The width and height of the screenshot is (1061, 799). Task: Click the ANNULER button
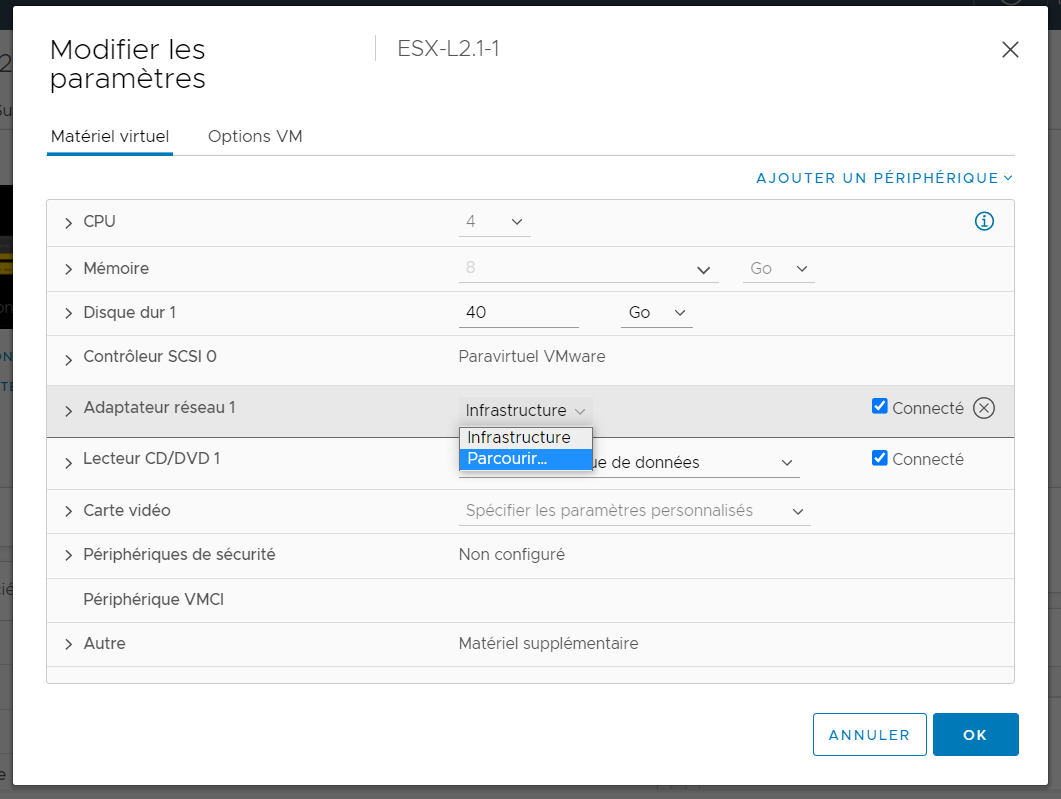[x=870, y=735]
